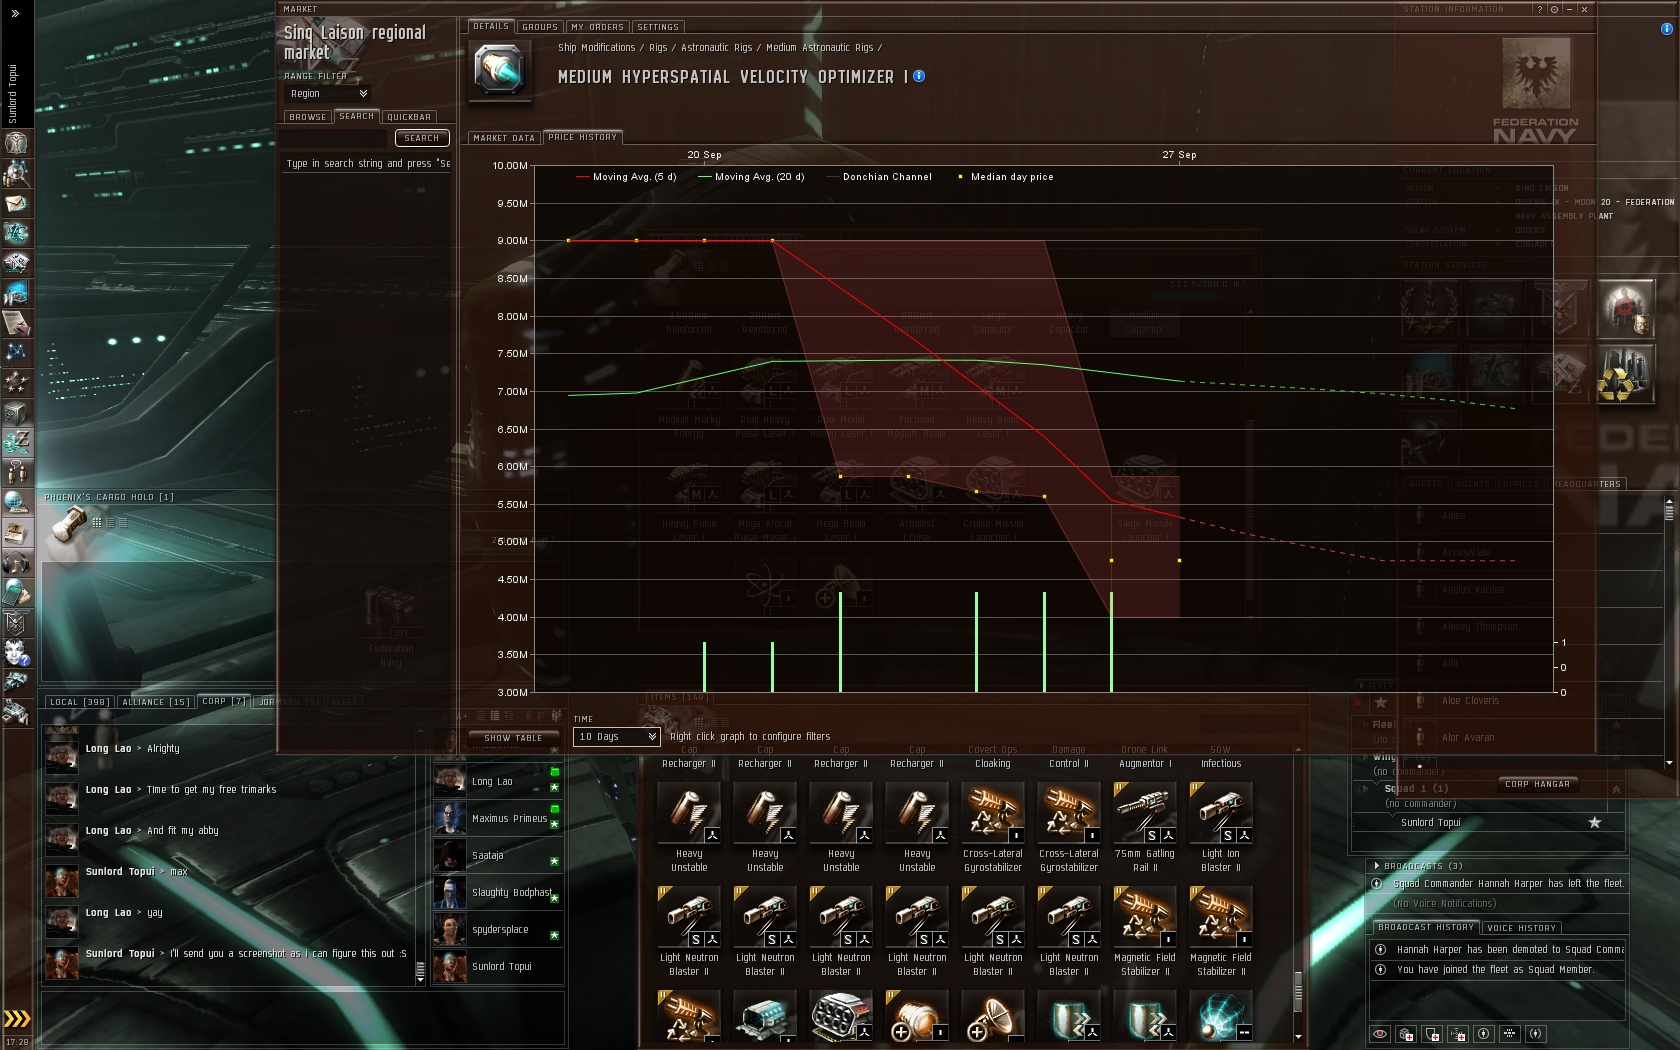Click the station guests list scrollbar handle
The image size is (1680, 1050).
click(x=1669, y=509)
